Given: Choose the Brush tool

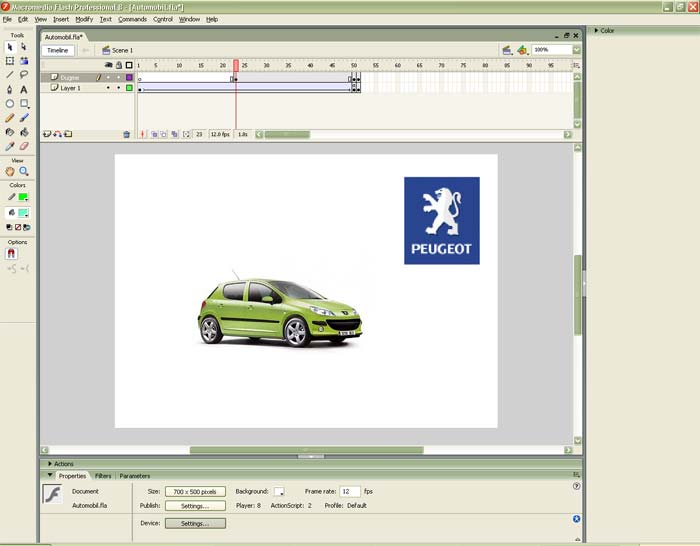Looking at the screenshot, I should (24, 118).
